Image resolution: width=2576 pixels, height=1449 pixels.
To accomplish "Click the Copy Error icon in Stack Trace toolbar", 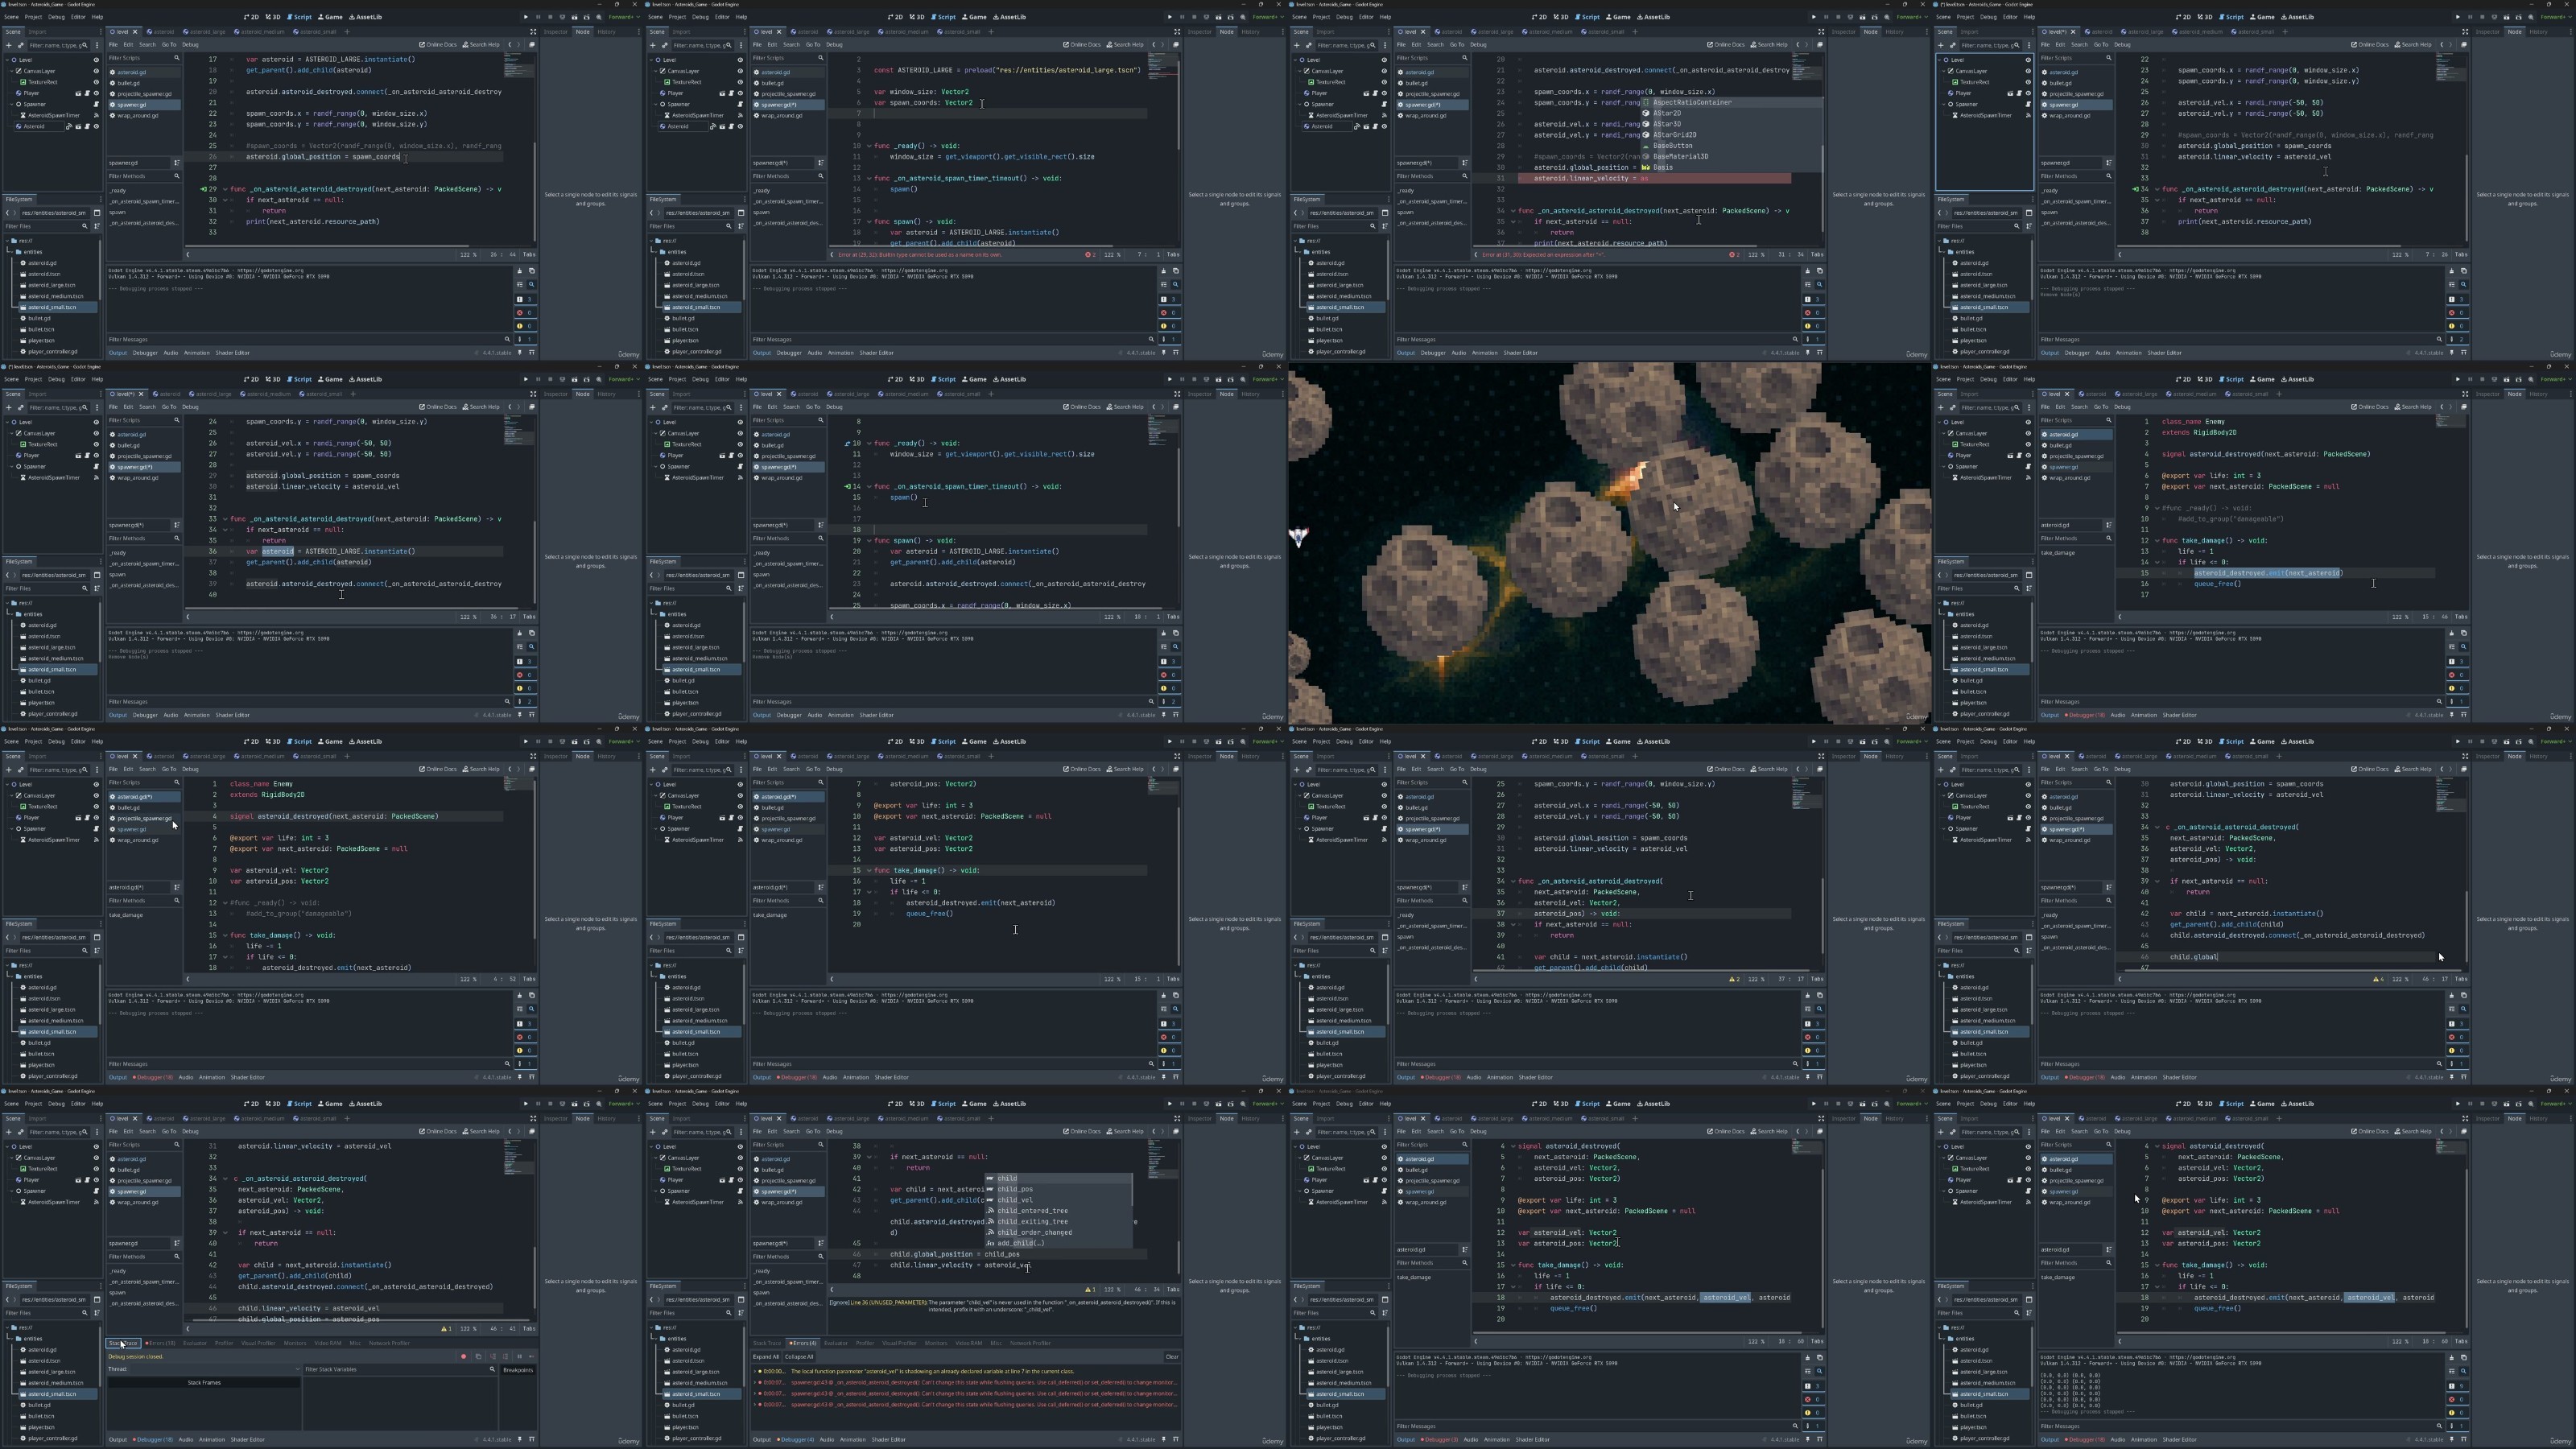I will tap(479, 1357).
